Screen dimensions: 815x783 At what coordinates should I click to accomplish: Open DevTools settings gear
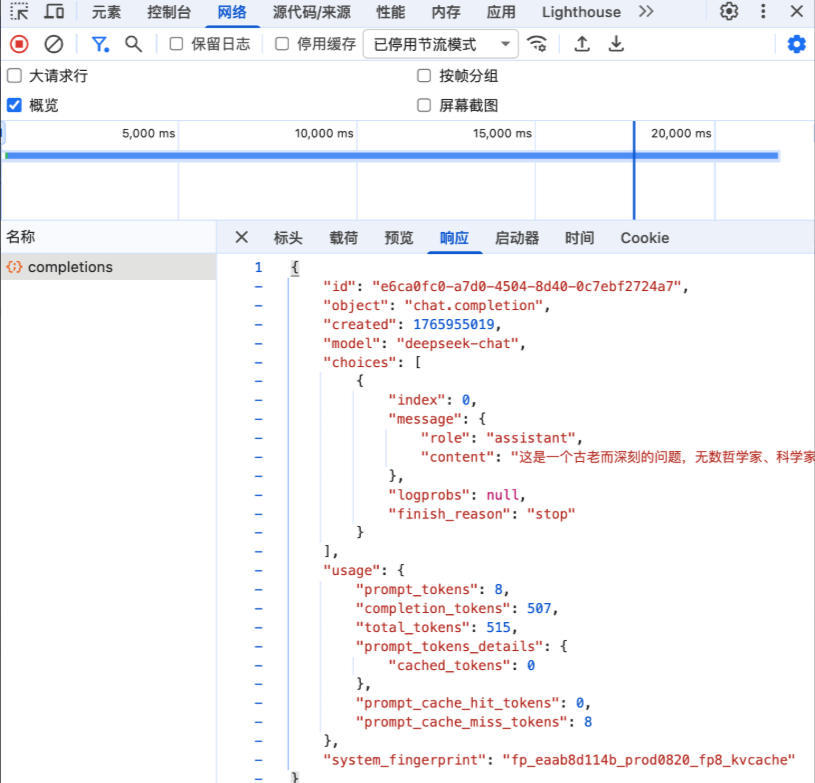pos(728,12)
